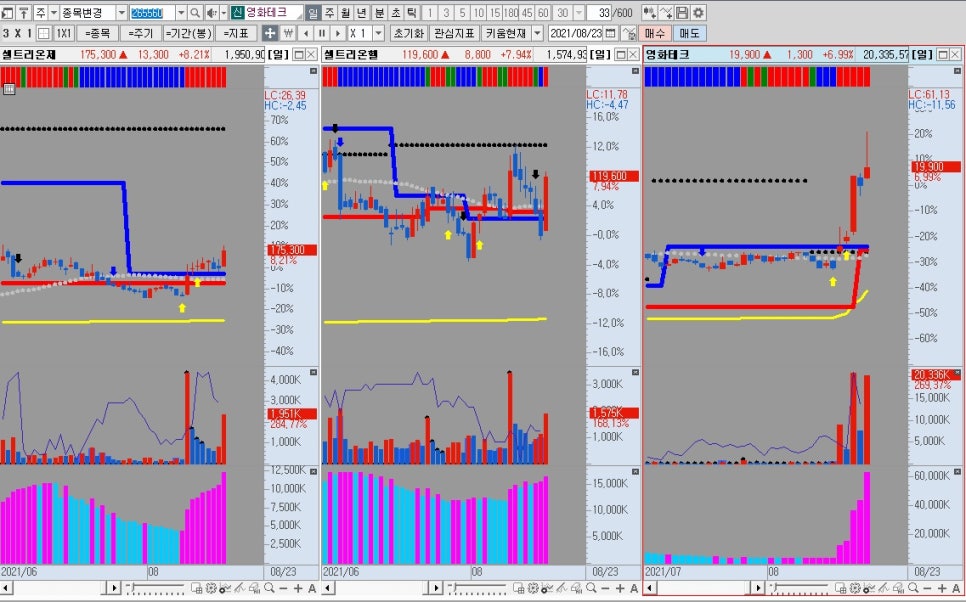The height and width of the screenshot is (602, 966).
Task: Click the replay step-back arrow
Action: pos(306,33)
